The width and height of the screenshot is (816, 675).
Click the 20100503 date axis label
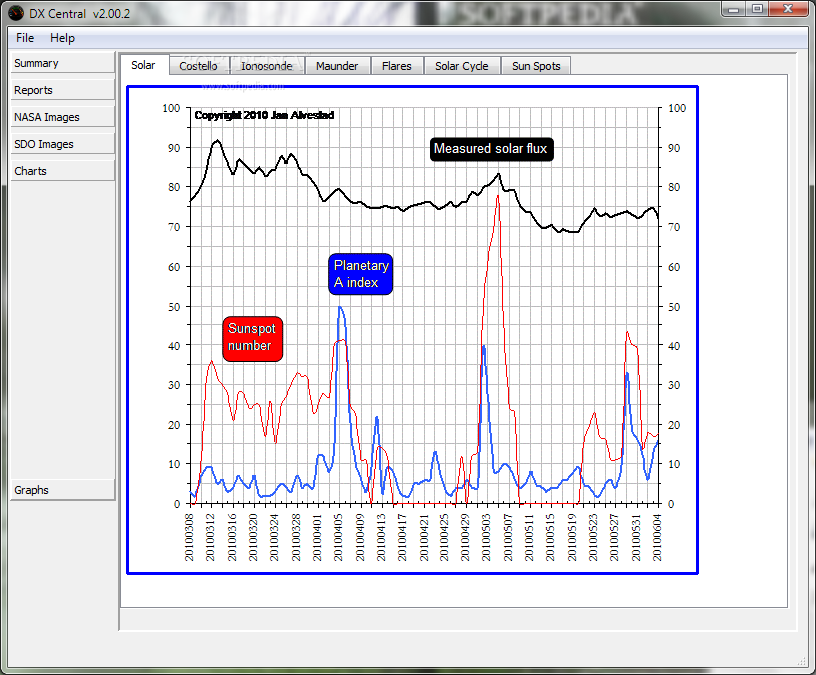pos(486,537)
